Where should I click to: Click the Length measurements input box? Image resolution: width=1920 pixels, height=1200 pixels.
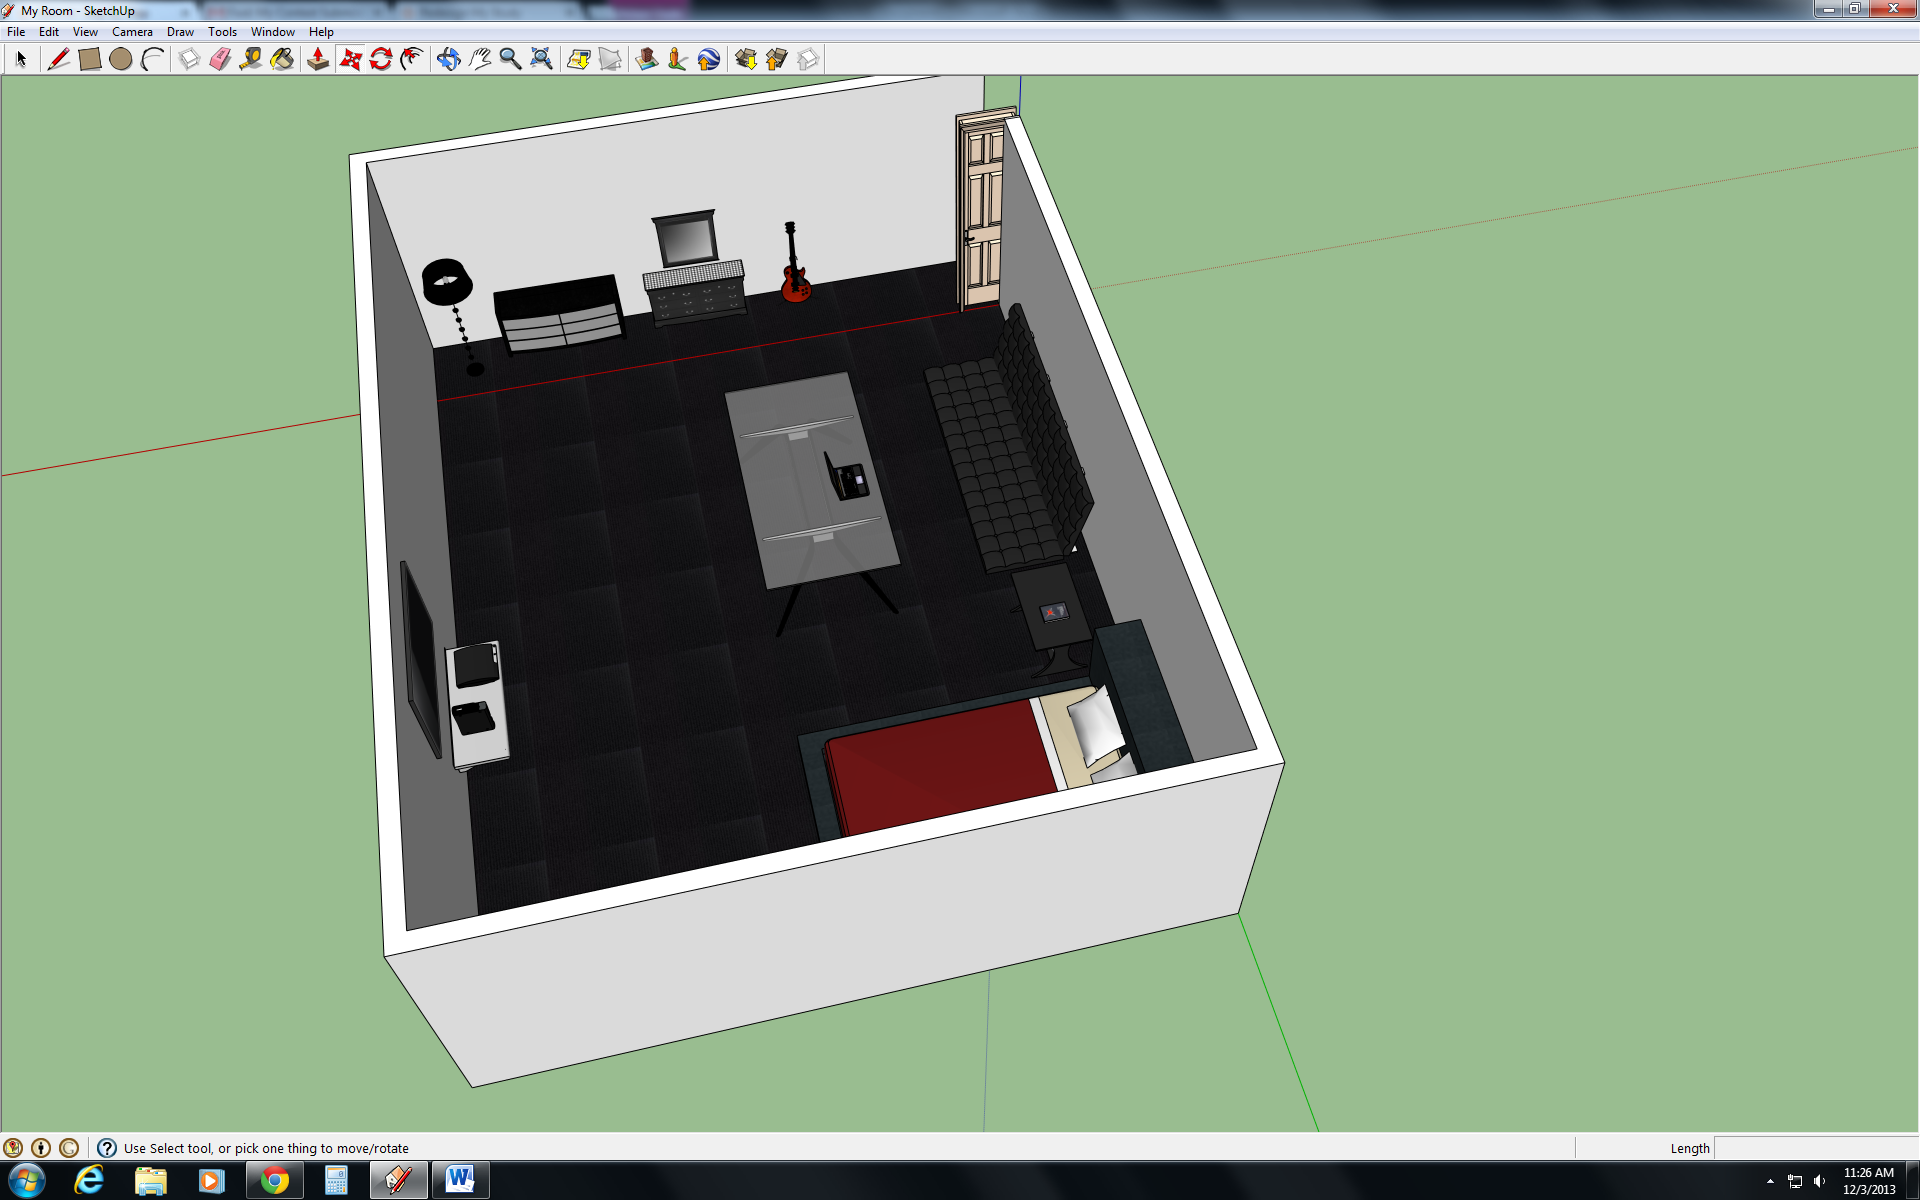point(1816,1148)
